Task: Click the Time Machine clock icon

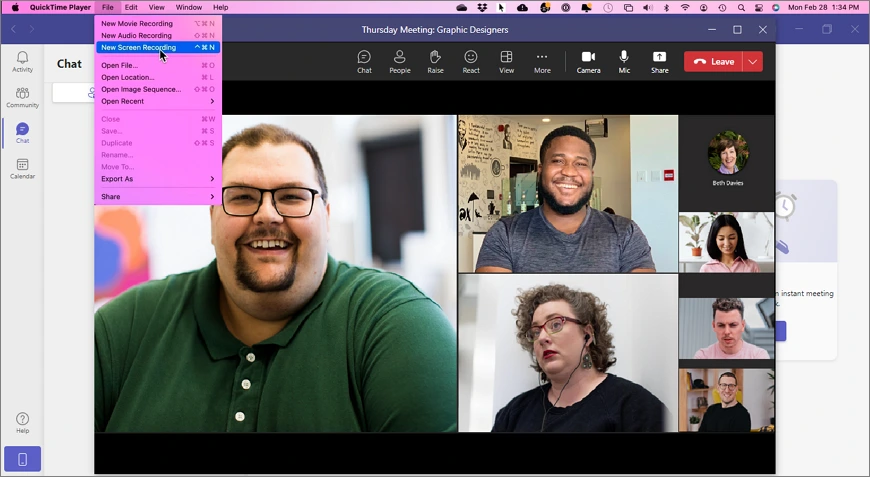Action: point(722,7)
